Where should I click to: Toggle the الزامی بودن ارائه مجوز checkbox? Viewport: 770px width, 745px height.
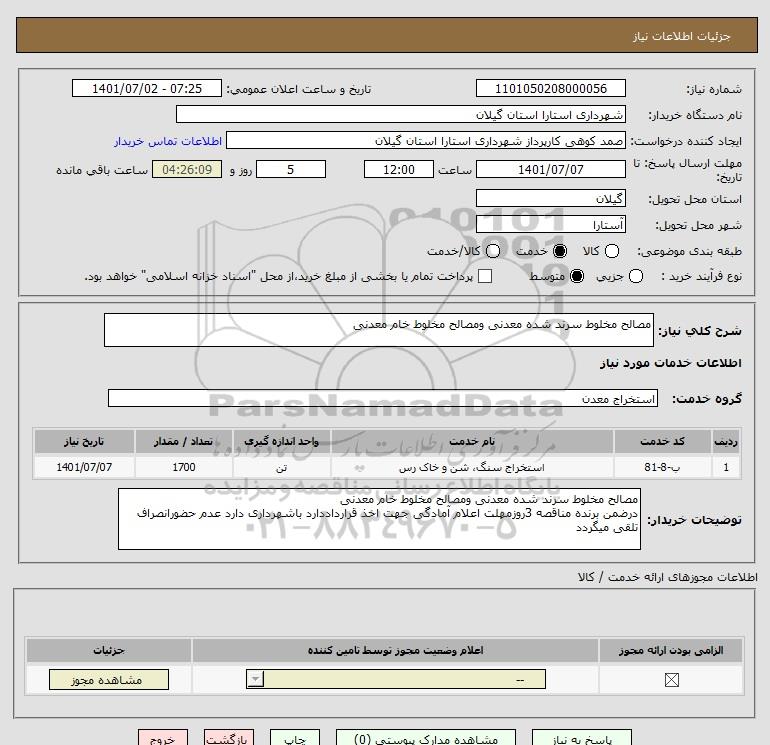(671, 680)
